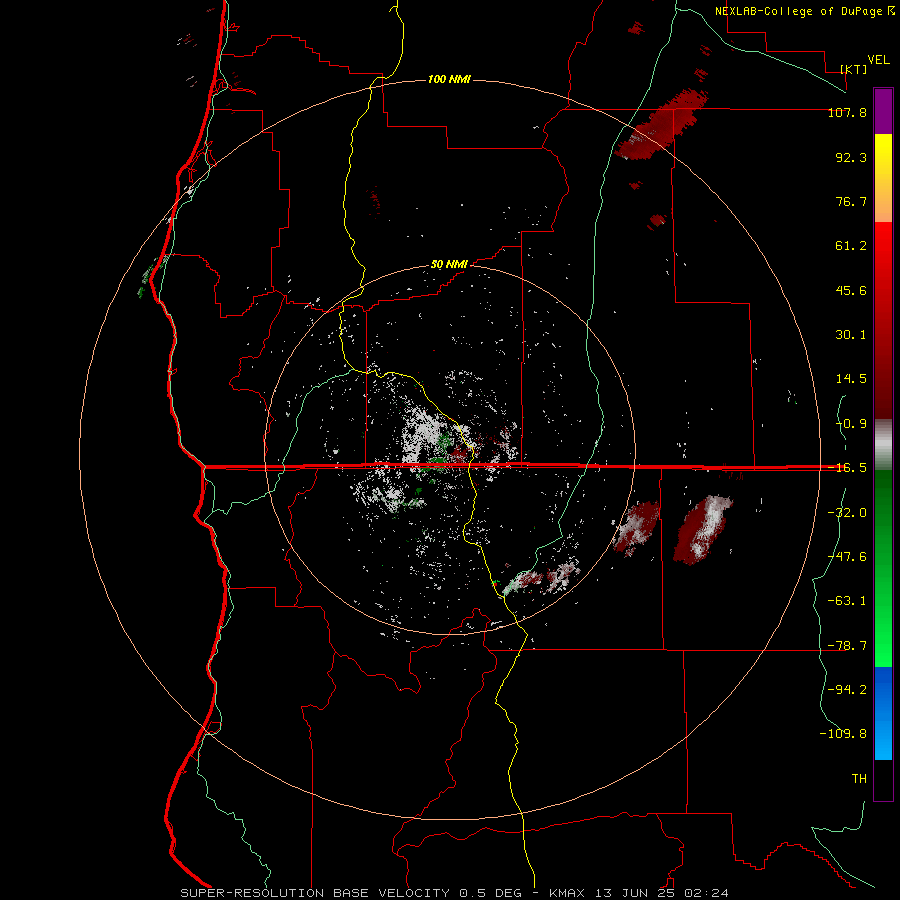
Task: Click the NEXLAB-College of DuPage title text
Action: coord(799,11)
